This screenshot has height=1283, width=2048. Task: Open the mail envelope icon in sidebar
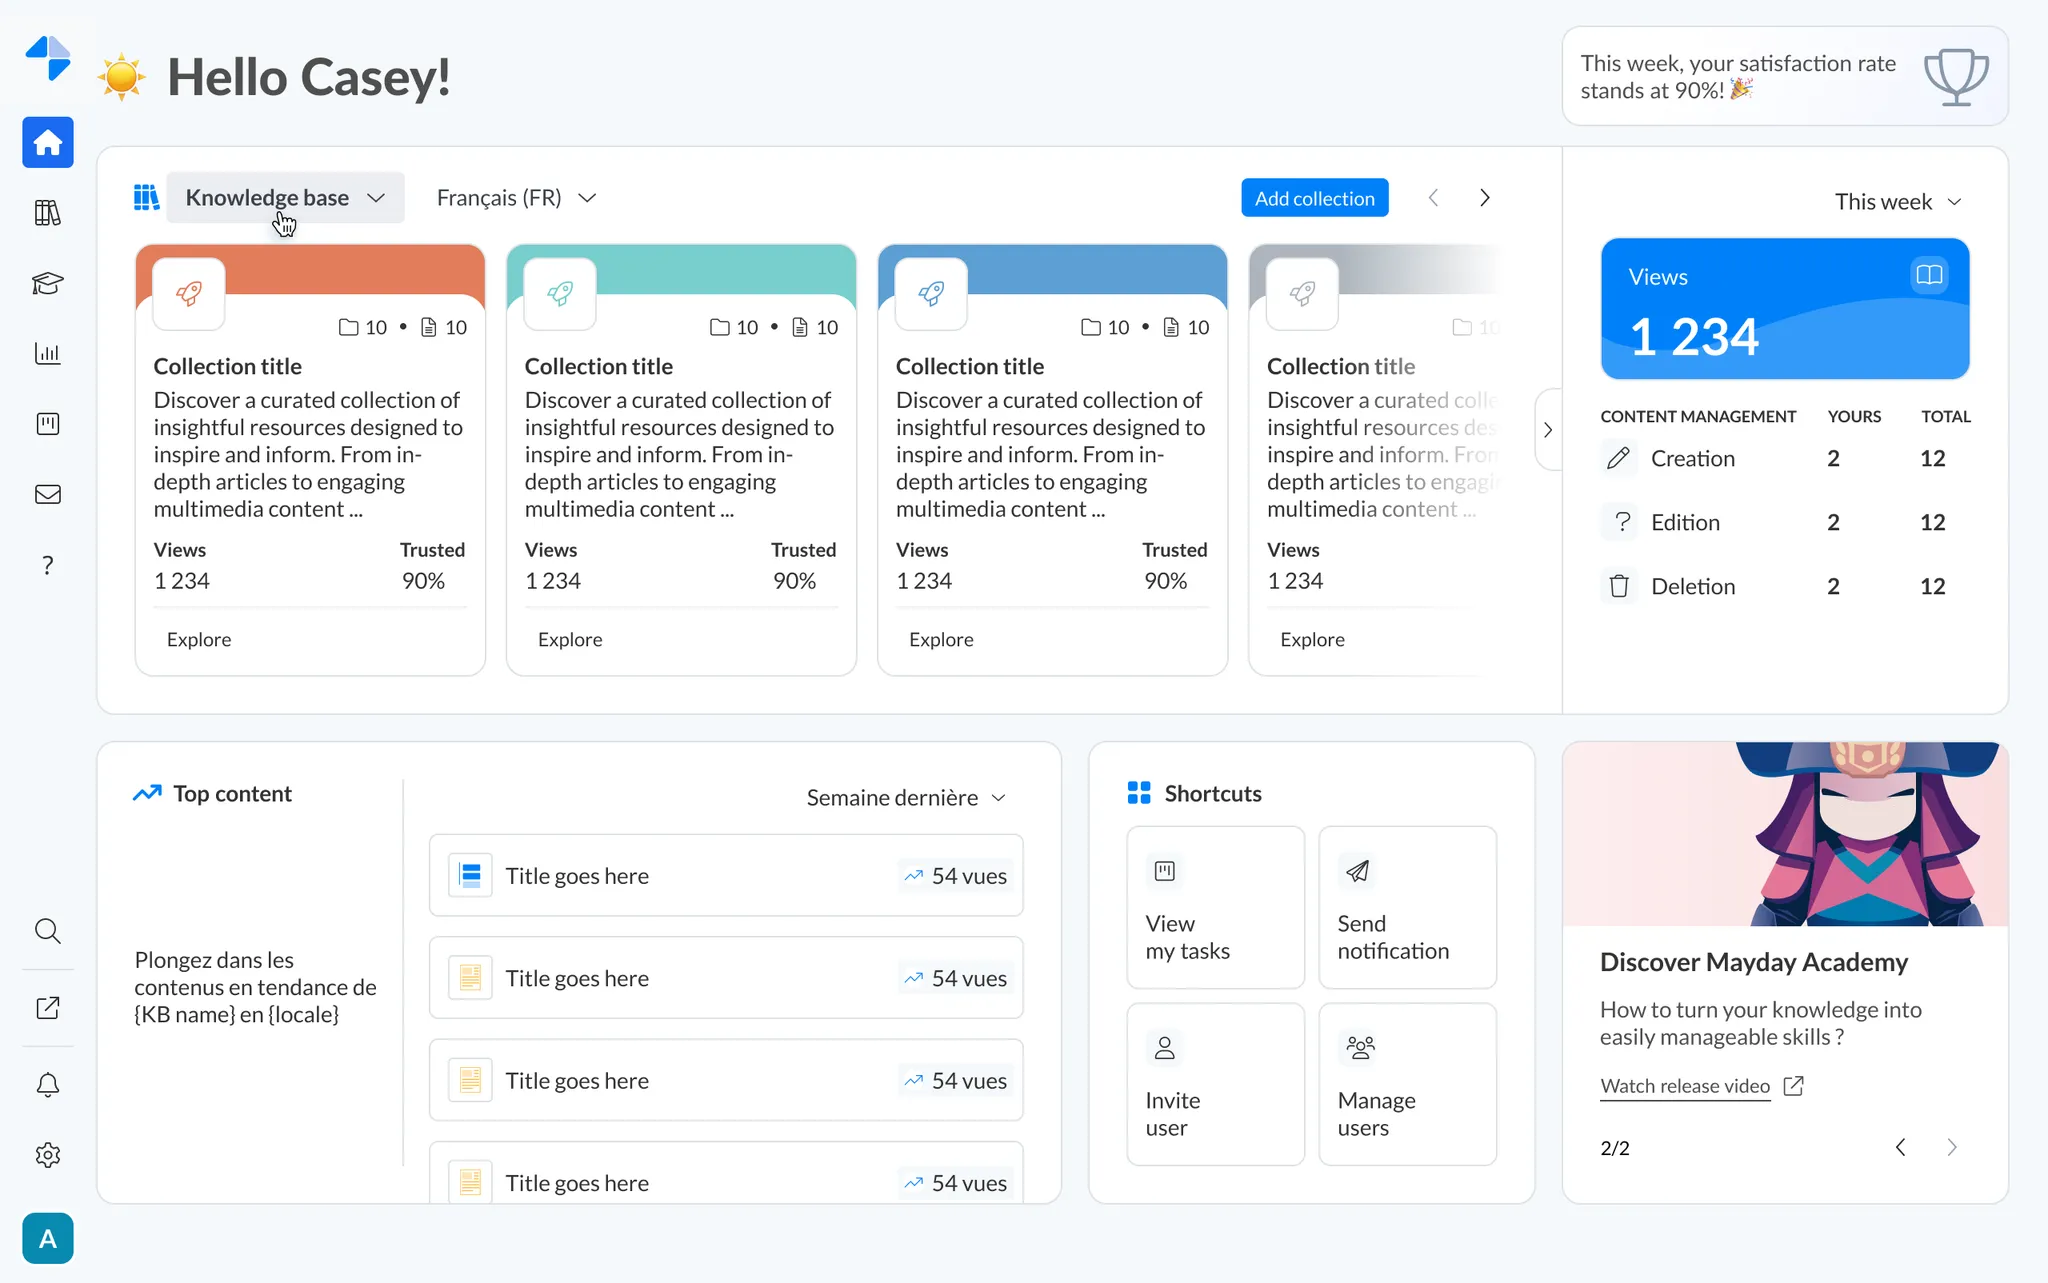pos(48,494)
